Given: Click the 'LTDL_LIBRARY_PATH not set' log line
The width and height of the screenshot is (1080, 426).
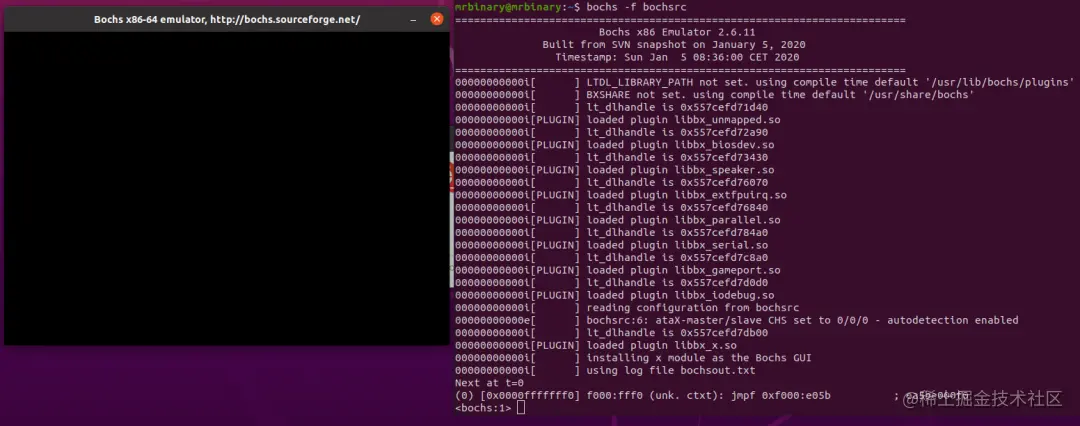Looking at the screenshot, I should click(765, 82).
